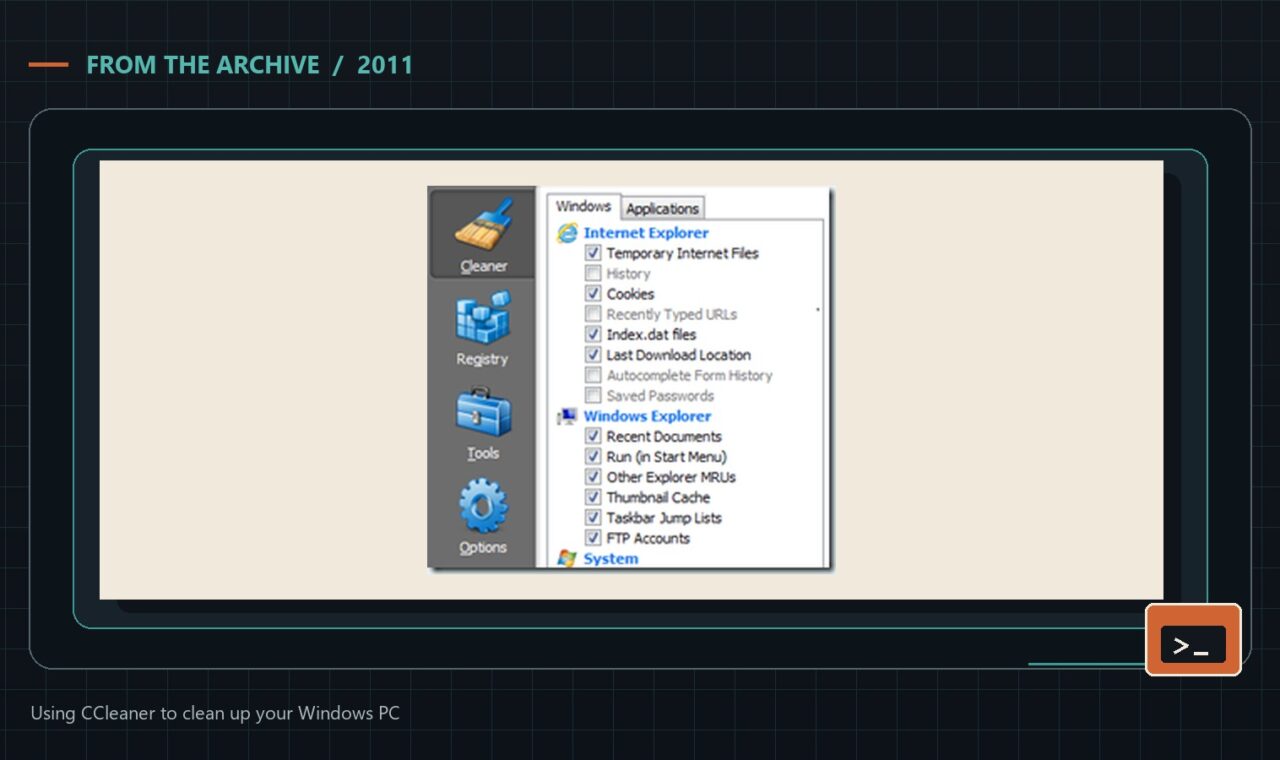Uncheck Run (in Start Menu) checkbox
The height and width of the screenshot is (760, 1280).
pyautogui.click(x=593, y=457)
